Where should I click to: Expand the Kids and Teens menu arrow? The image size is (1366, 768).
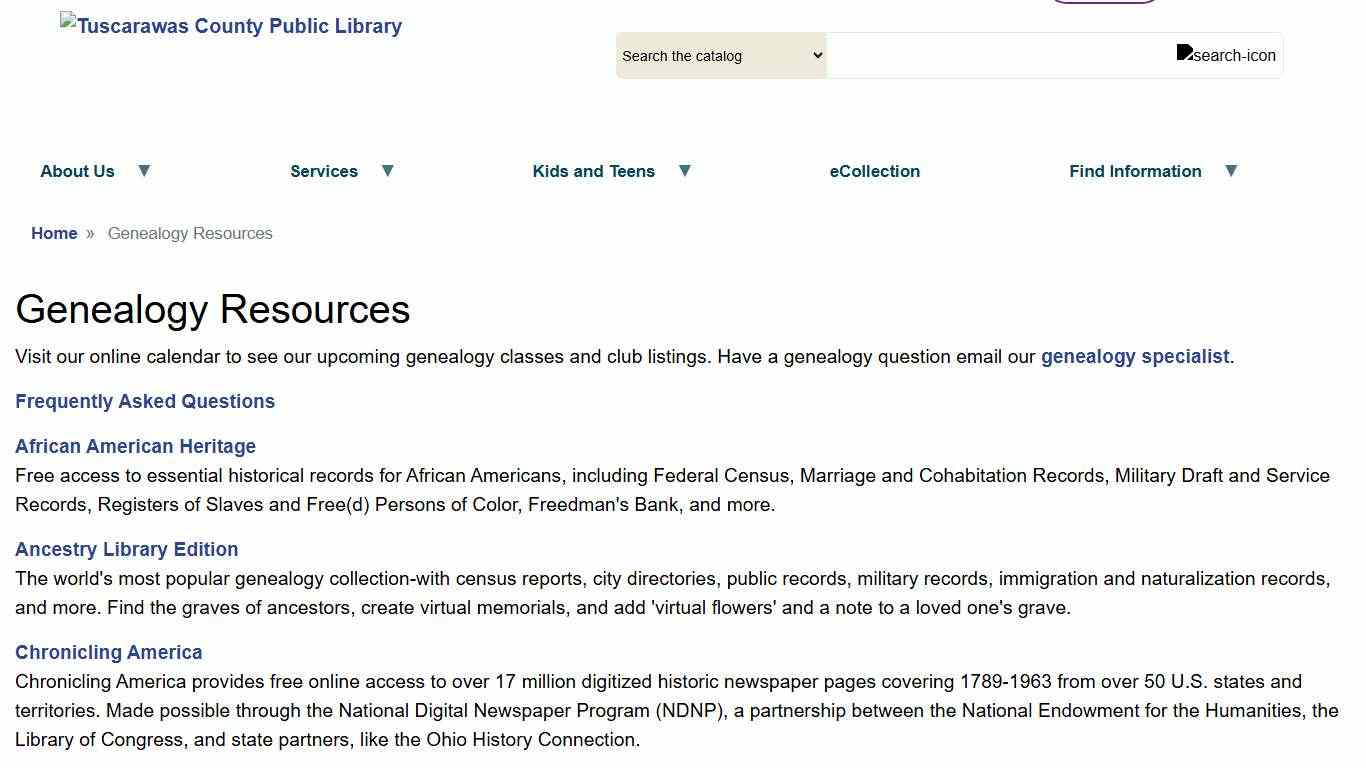684,171
